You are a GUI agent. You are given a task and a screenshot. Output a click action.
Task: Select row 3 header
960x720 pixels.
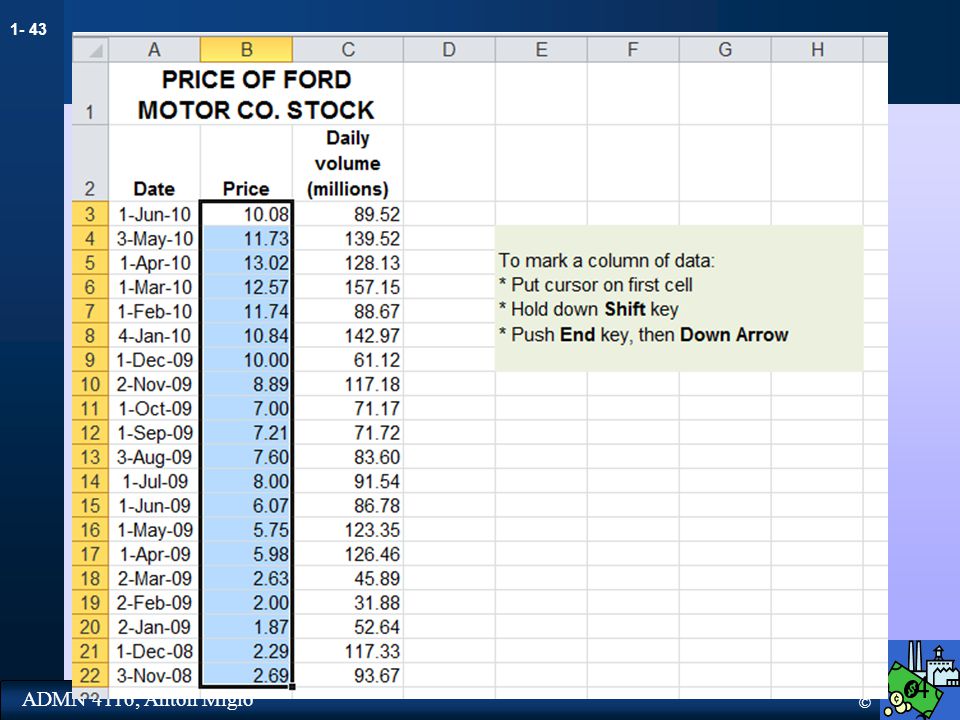click(x=91, y=214)
